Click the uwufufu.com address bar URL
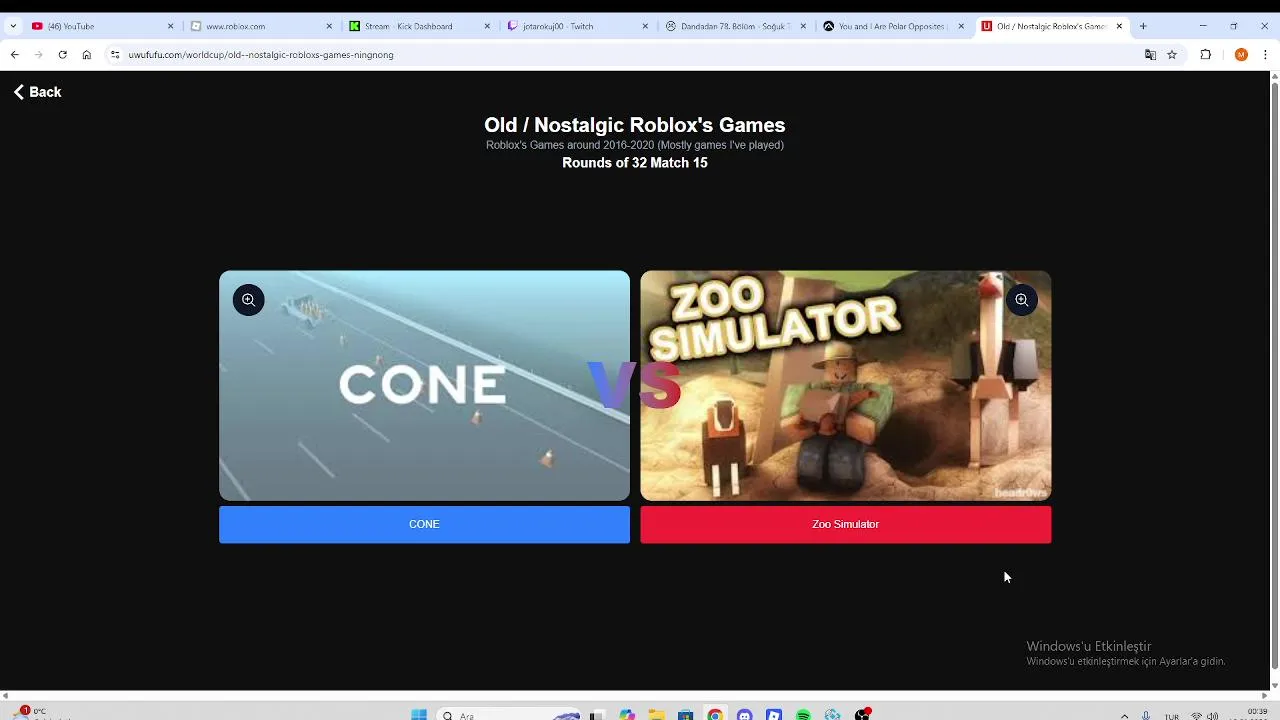Image resolution: width=1280 pixels, height=720 pixels. pyautogui.click(x=261, y=55)
